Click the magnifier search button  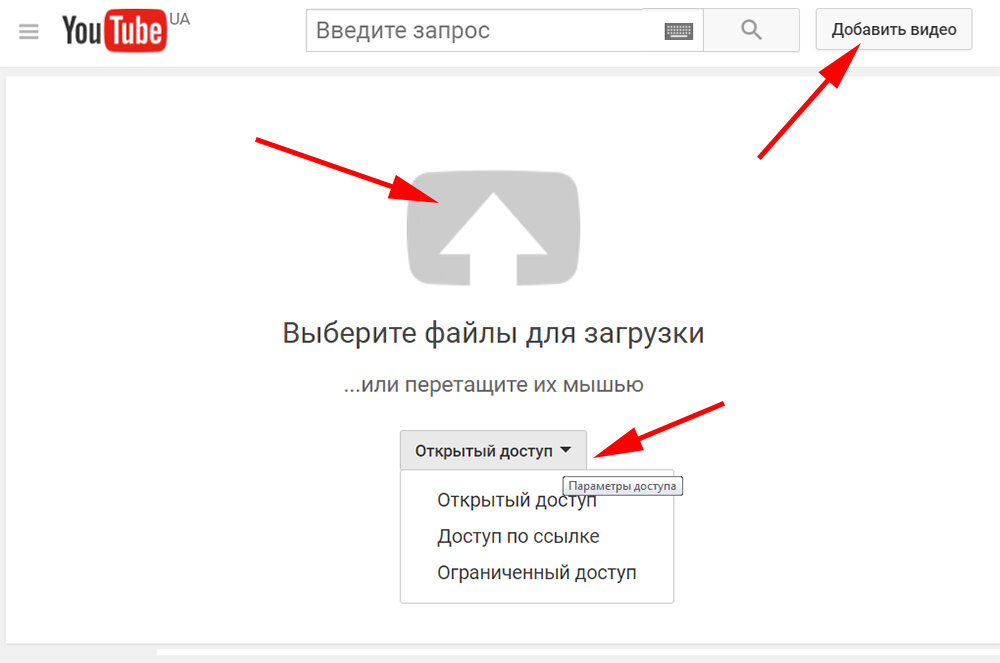(x=751, y=30)
